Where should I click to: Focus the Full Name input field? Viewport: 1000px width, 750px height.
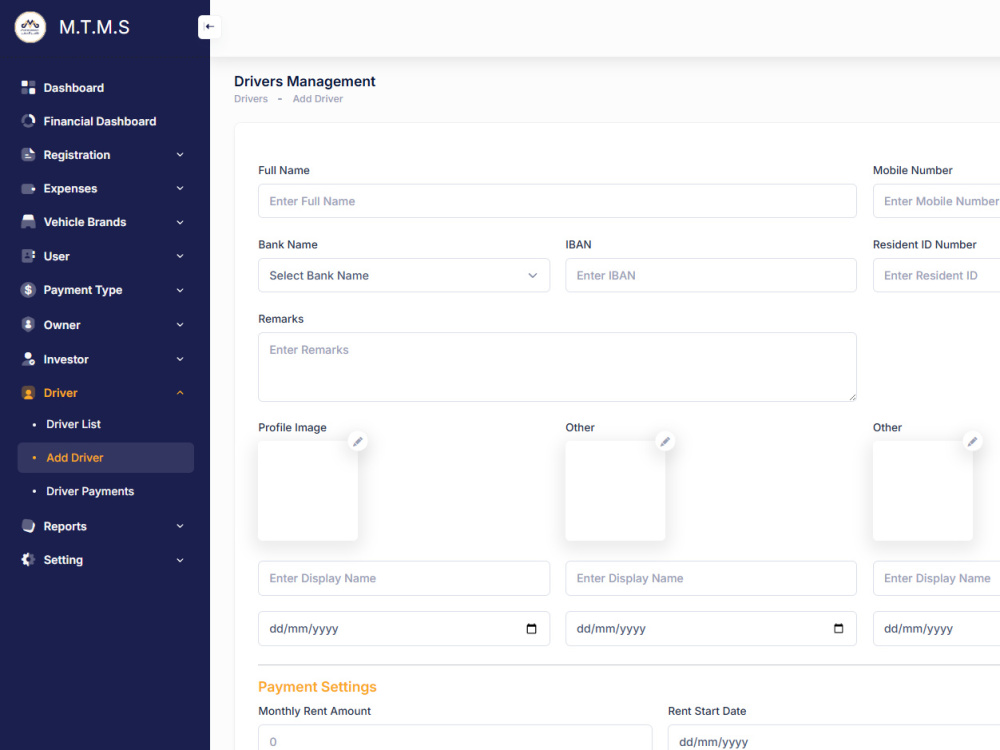coord(557,201)
